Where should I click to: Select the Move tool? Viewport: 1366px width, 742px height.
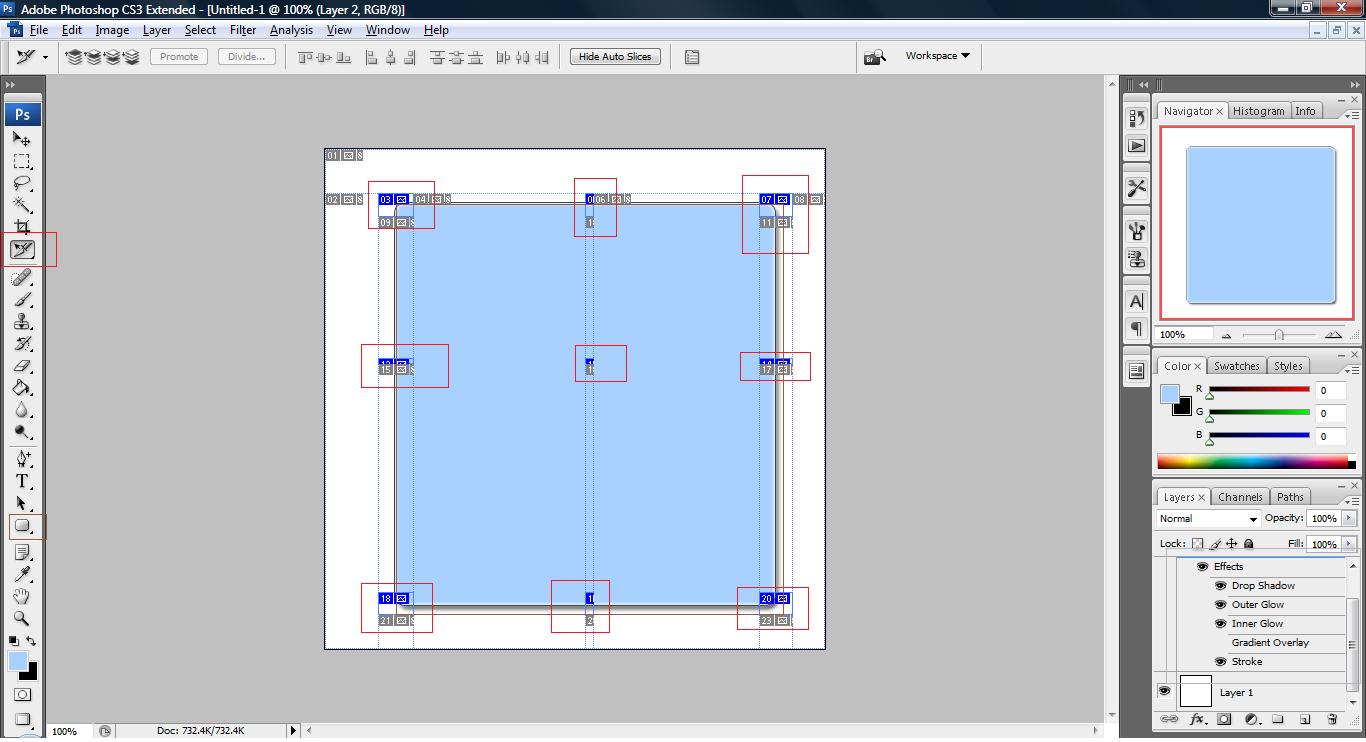(22, 139)
